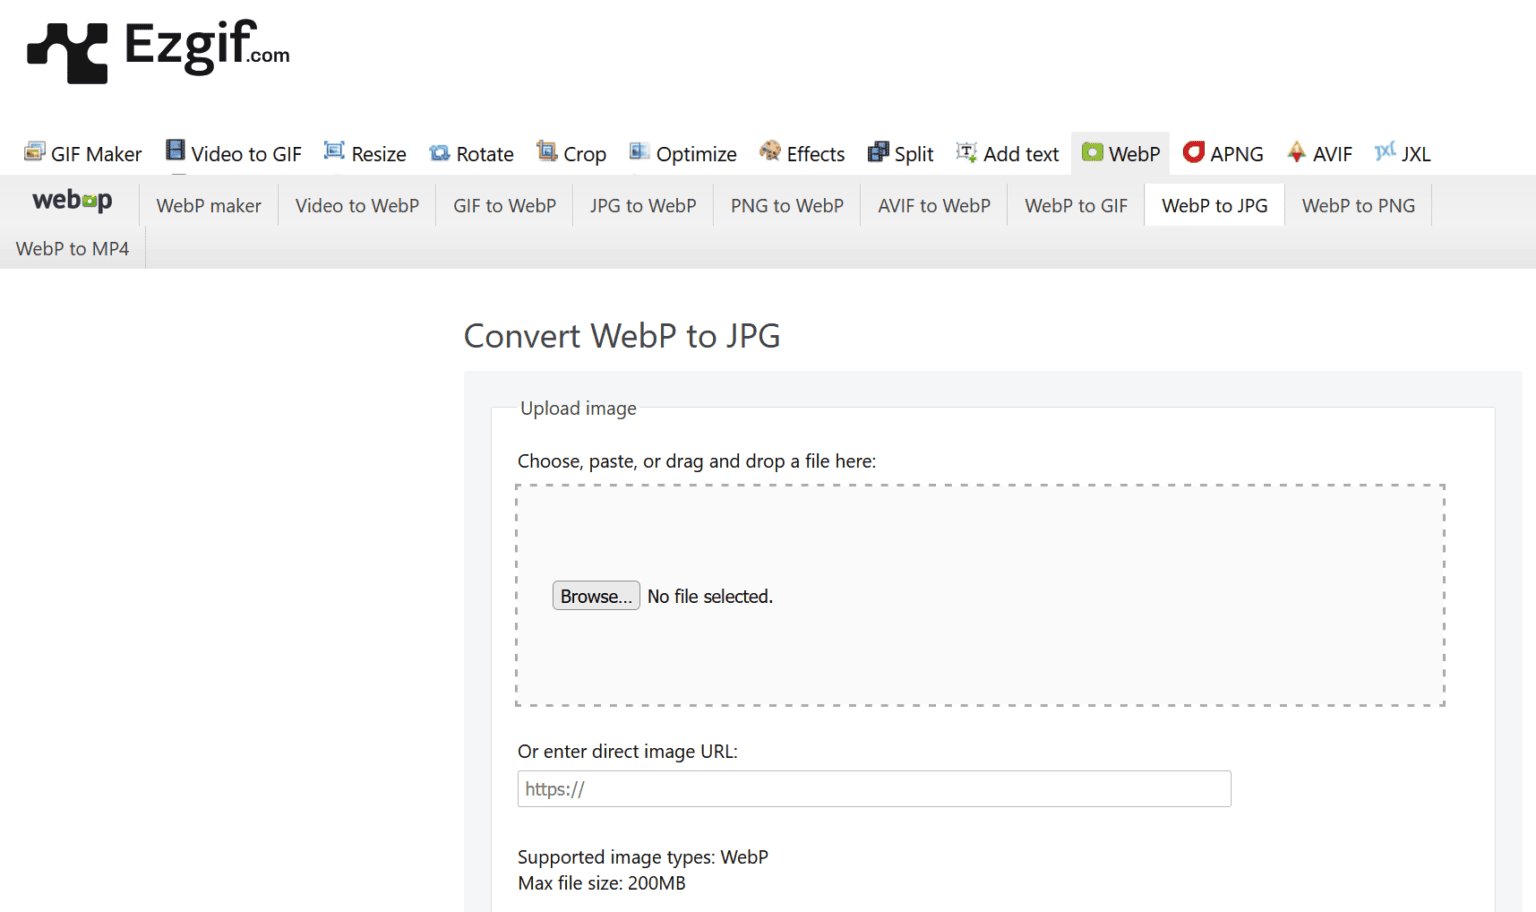Select the Rotate tool

coord(471,153)
